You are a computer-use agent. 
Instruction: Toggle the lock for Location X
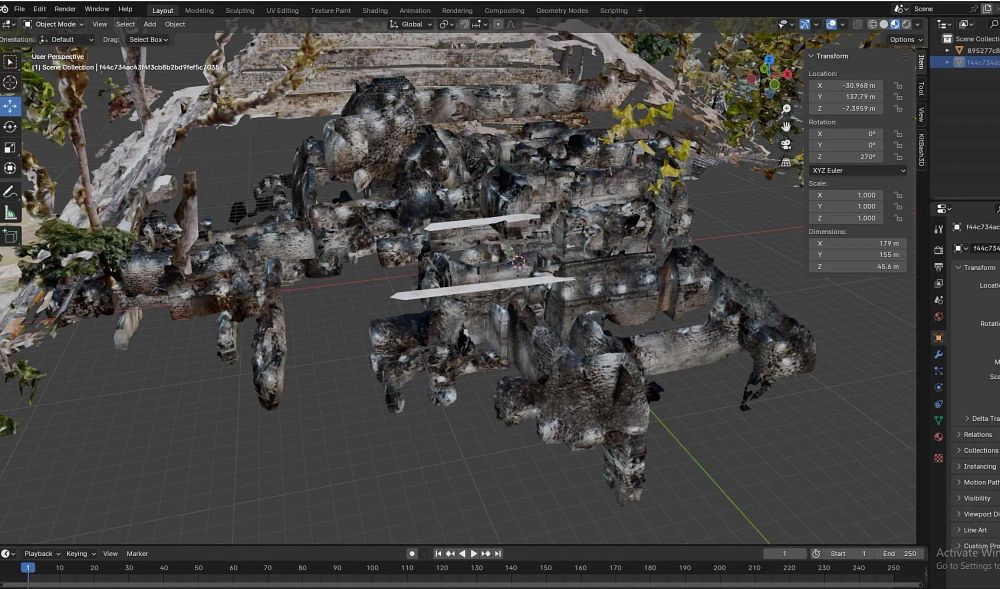click(898, 85)
